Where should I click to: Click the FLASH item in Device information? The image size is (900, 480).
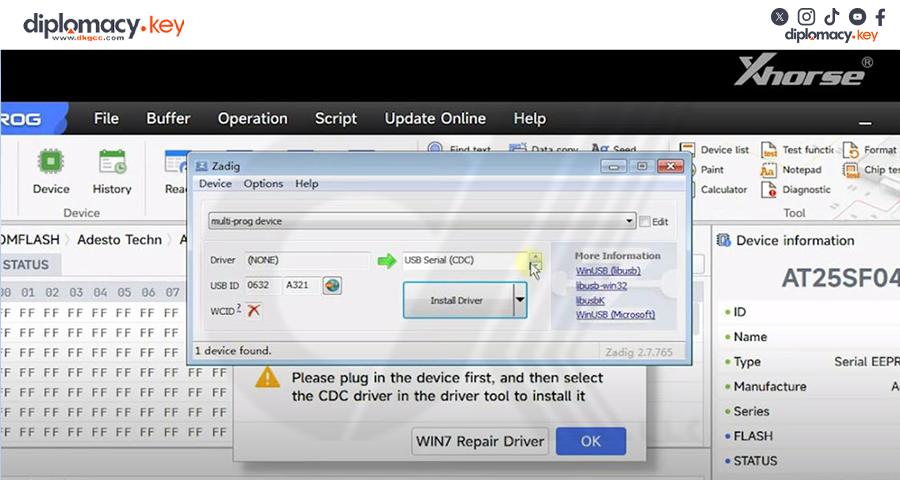753,436
